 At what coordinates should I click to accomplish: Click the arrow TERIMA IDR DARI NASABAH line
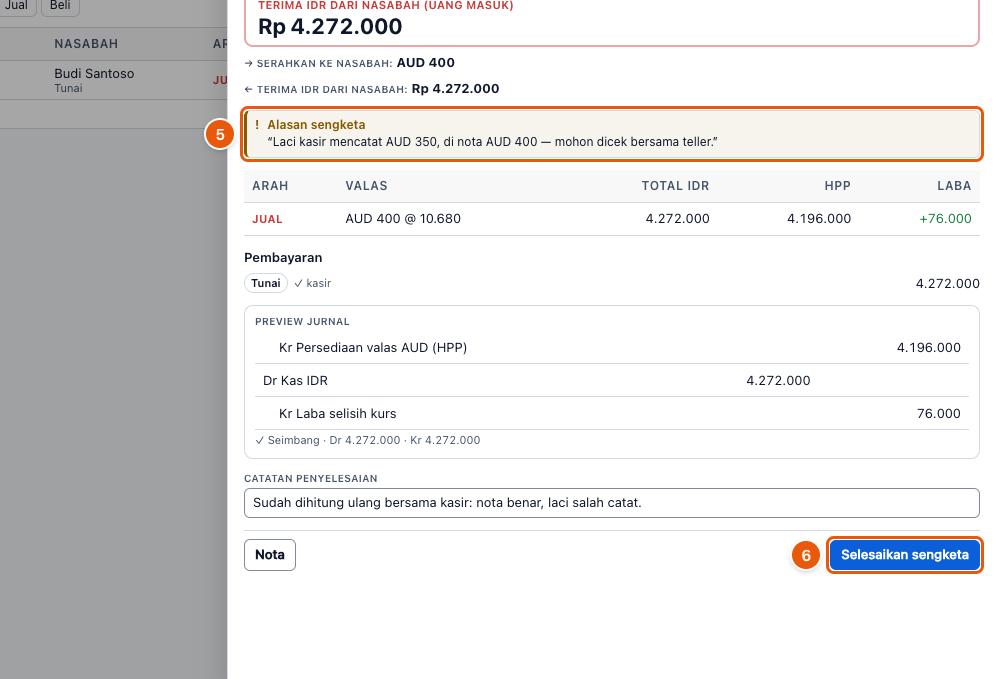pos(372,89)
